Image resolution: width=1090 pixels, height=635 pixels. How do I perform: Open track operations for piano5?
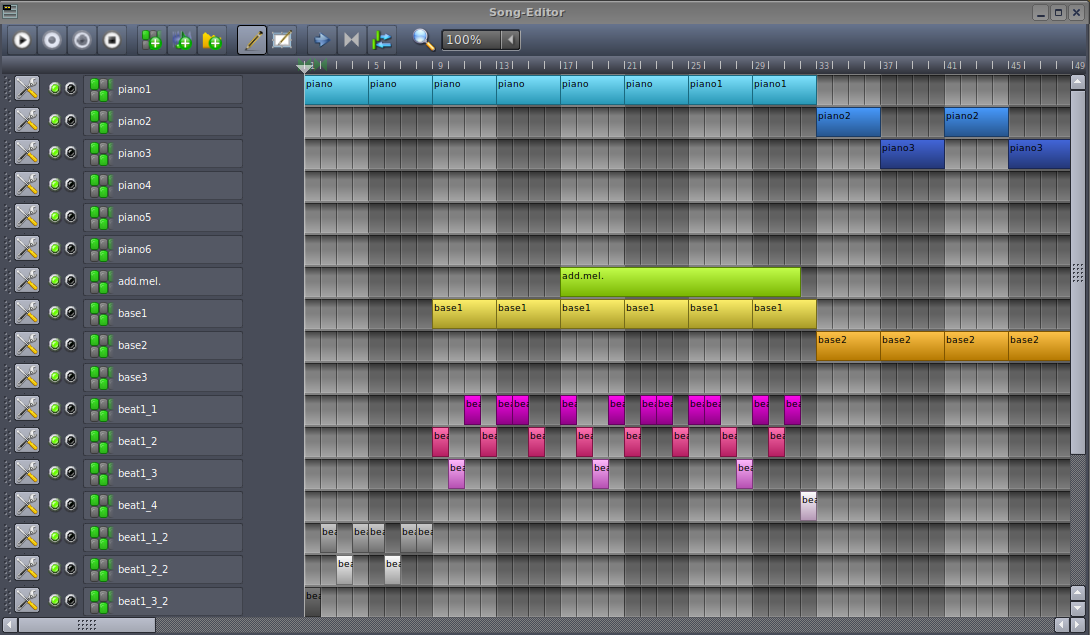27,217
